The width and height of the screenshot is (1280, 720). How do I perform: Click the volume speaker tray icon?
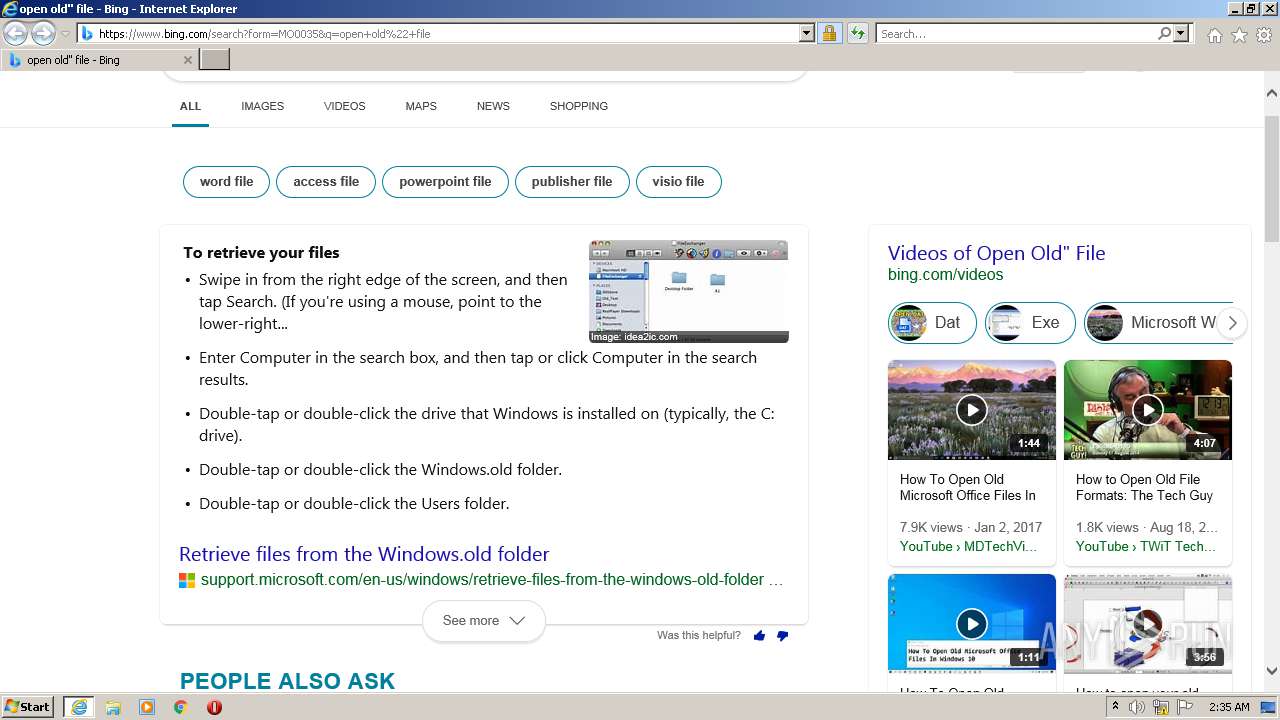pyautogui.click(x=1137, y=707)
